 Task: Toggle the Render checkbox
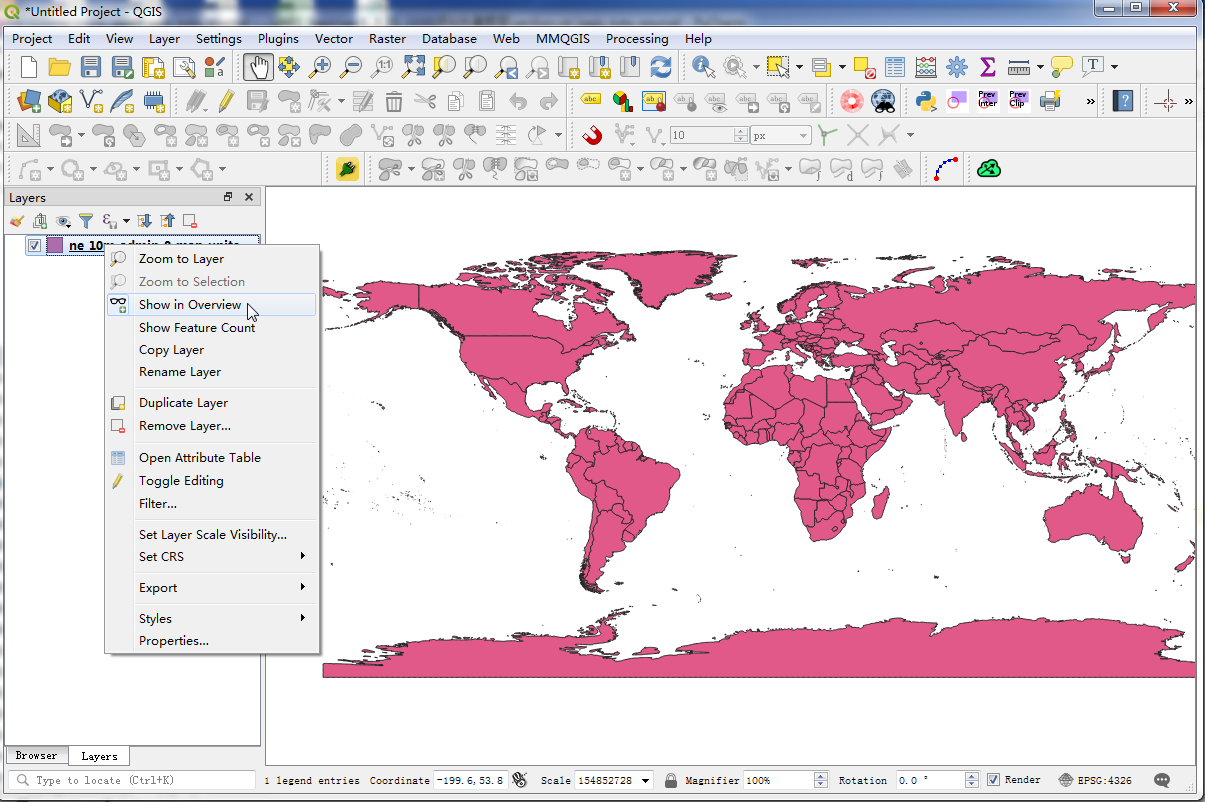coord(993,780)
